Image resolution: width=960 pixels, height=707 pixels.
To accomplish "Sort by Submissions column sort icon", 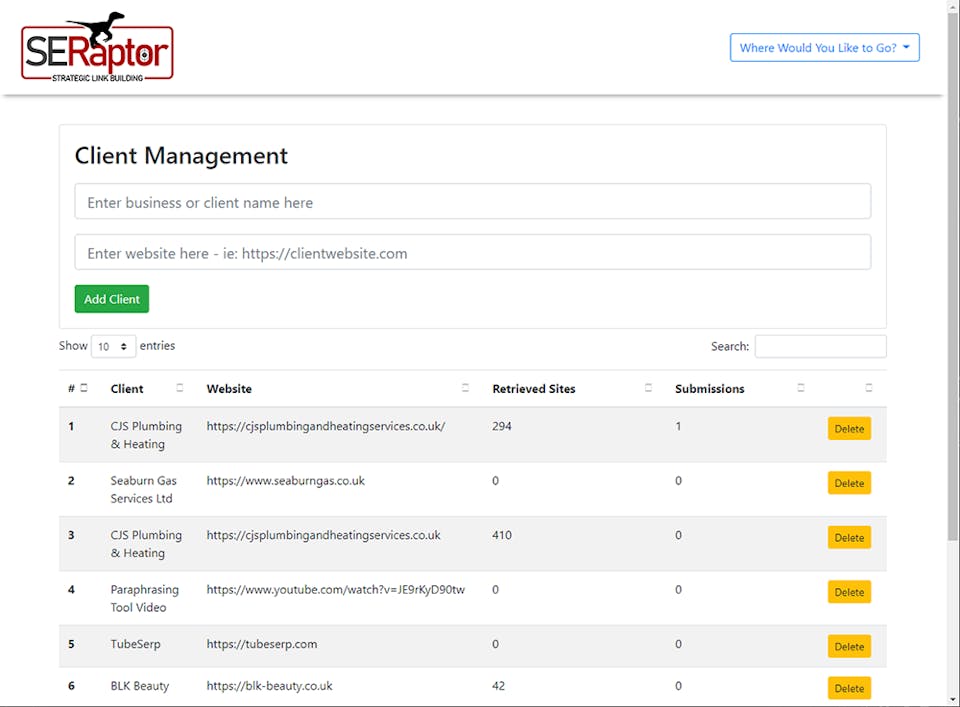I will pos(801,388).
